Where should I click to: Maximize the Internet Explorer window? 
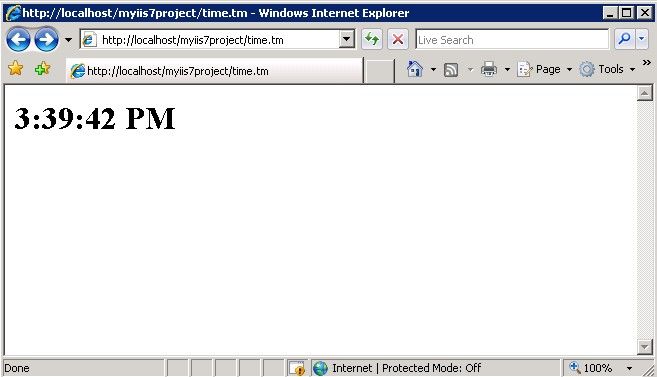626,13
